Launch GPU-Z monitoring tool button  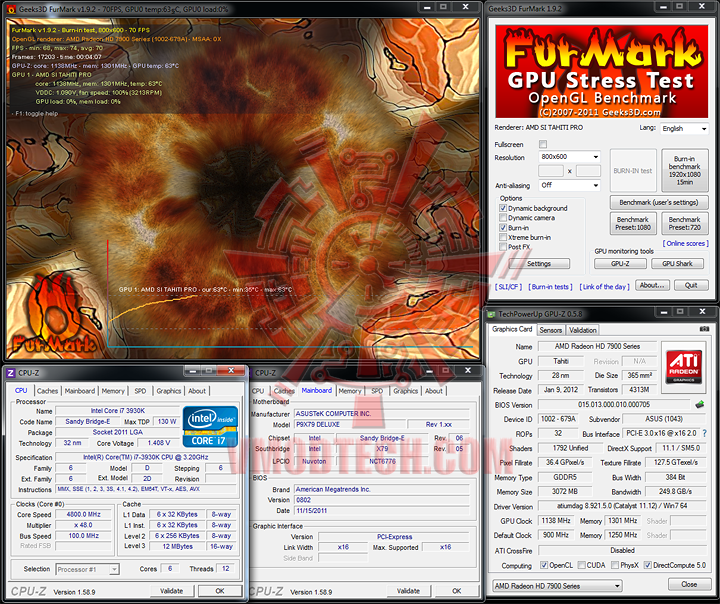620,264
